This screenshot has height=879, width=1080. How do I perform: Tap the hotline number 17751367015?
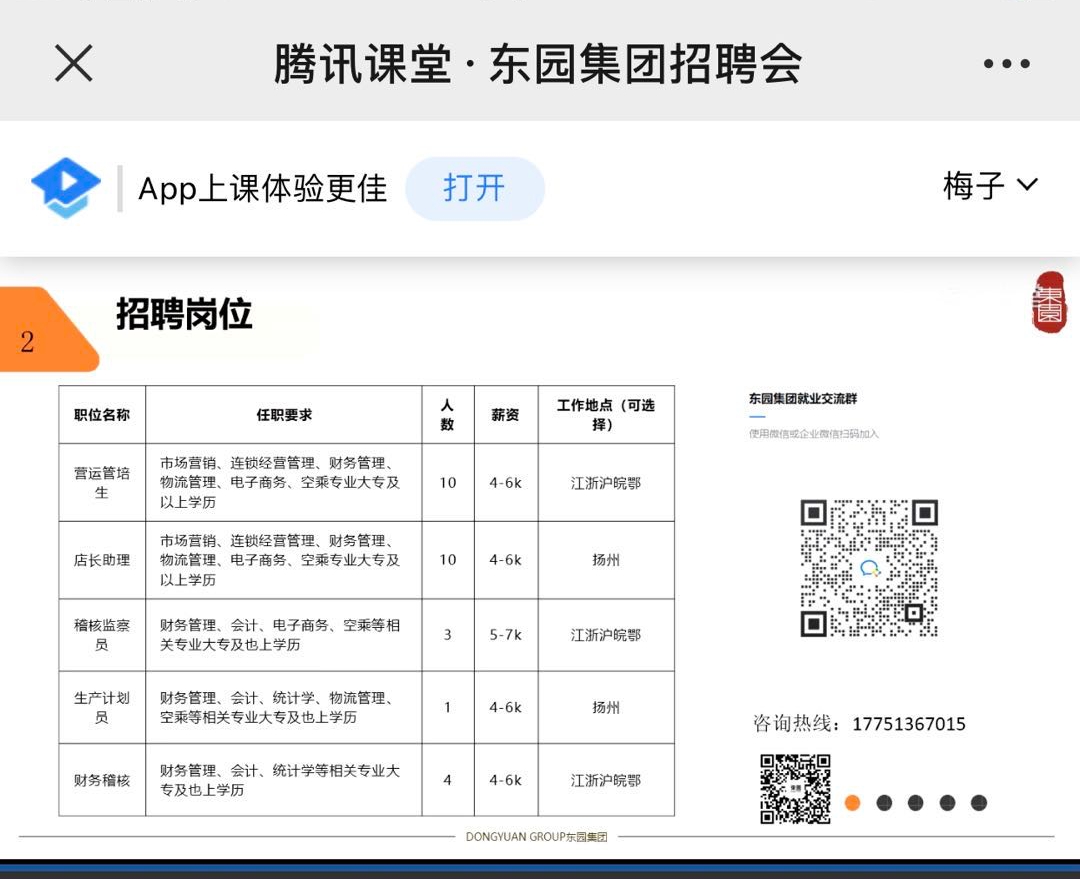909,724
